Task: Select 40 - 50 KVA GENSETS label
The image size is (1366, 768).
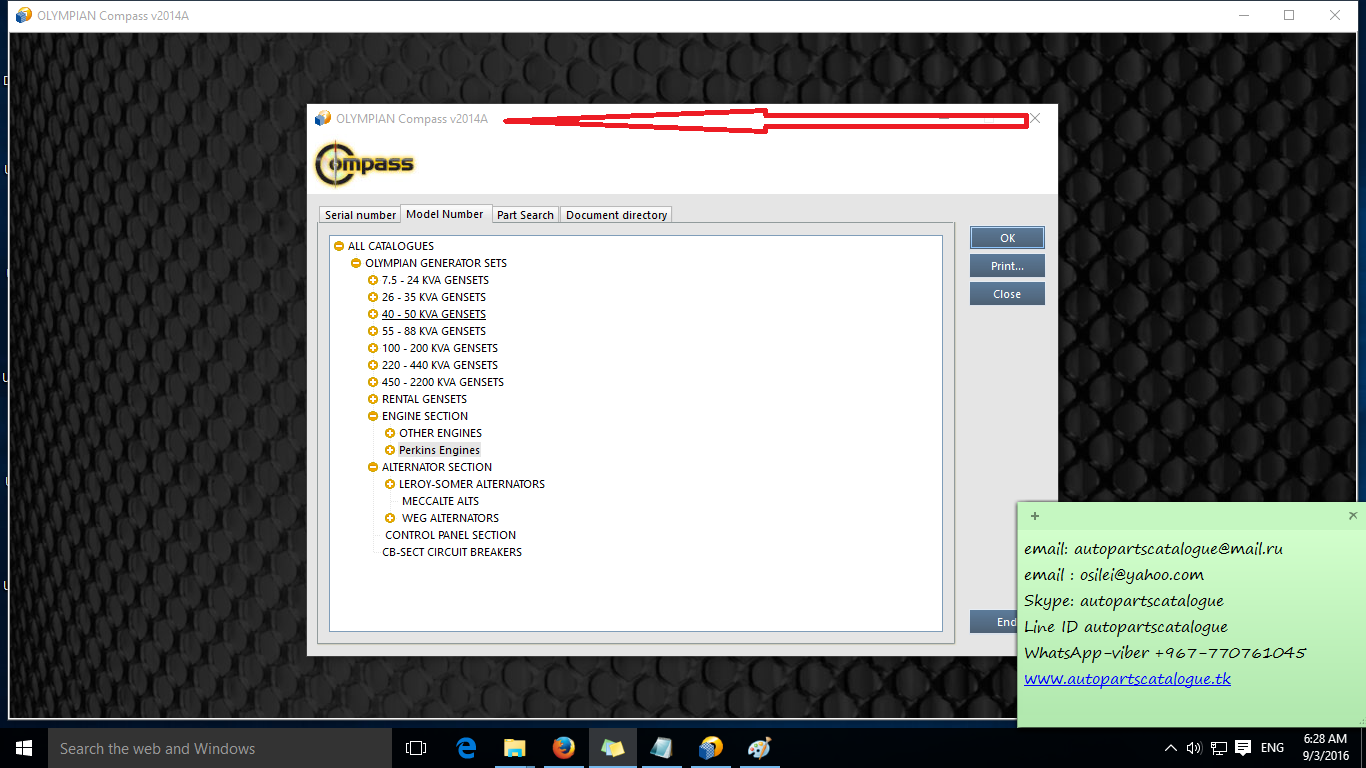Action: tap(434, 314)
